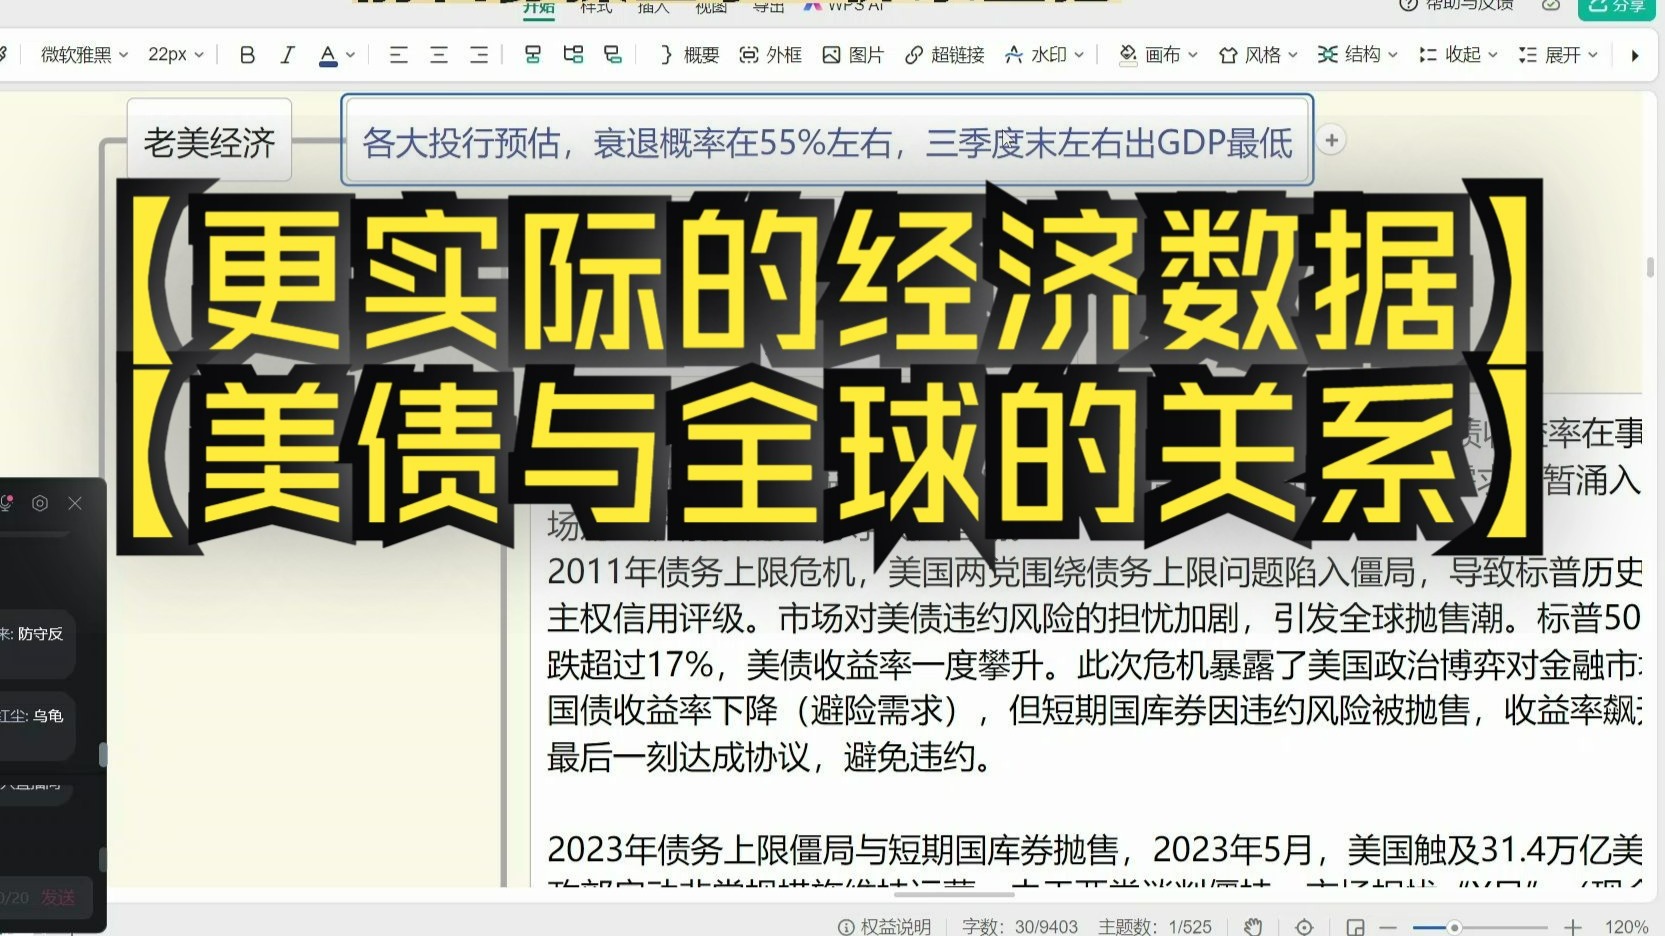This screenshot has height=936, width=1665.
Task: Zoom in with the plus button
Action: pos(1573,928)
